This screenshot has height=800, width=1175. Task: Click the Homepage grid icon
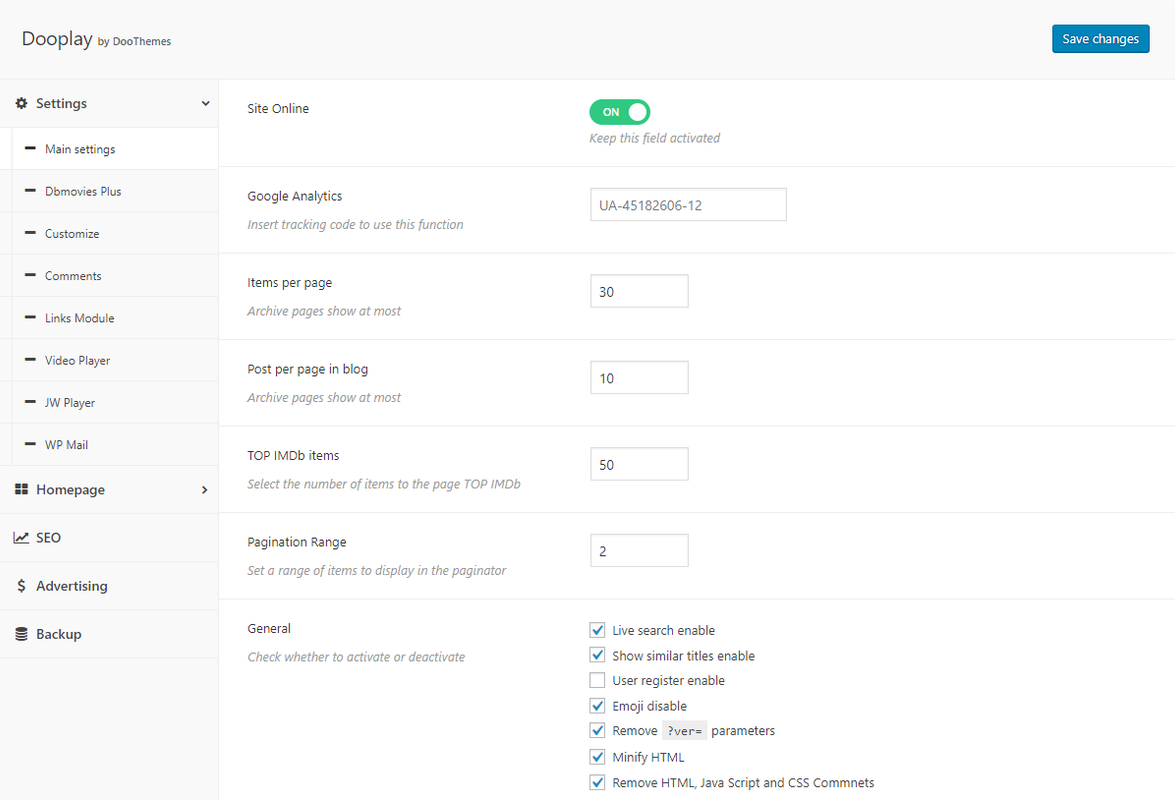pos(22,490)
